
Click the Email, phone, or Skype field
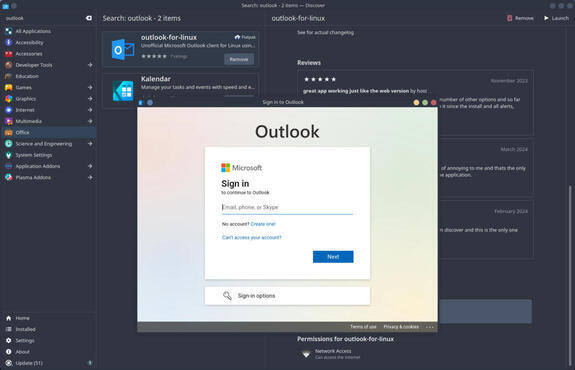coord(287,207)
